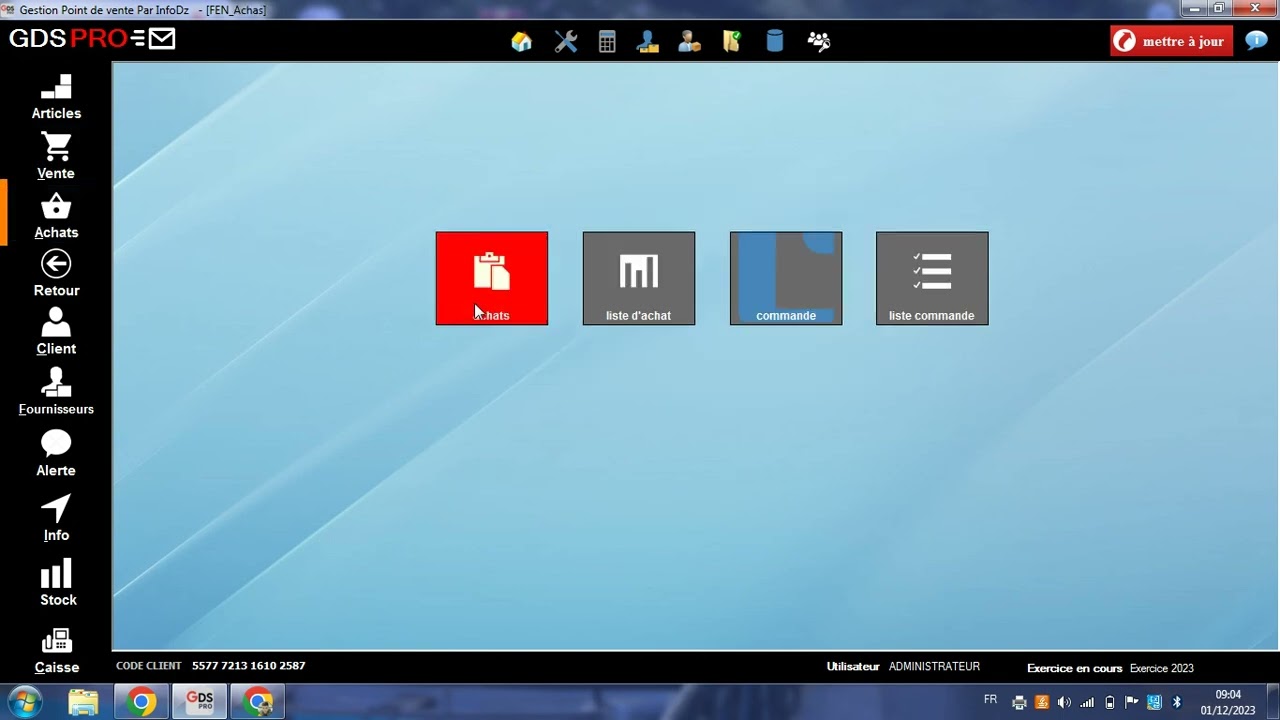Open the Stock bar chart module
1280x720 pixels.
tap(57, 583)
